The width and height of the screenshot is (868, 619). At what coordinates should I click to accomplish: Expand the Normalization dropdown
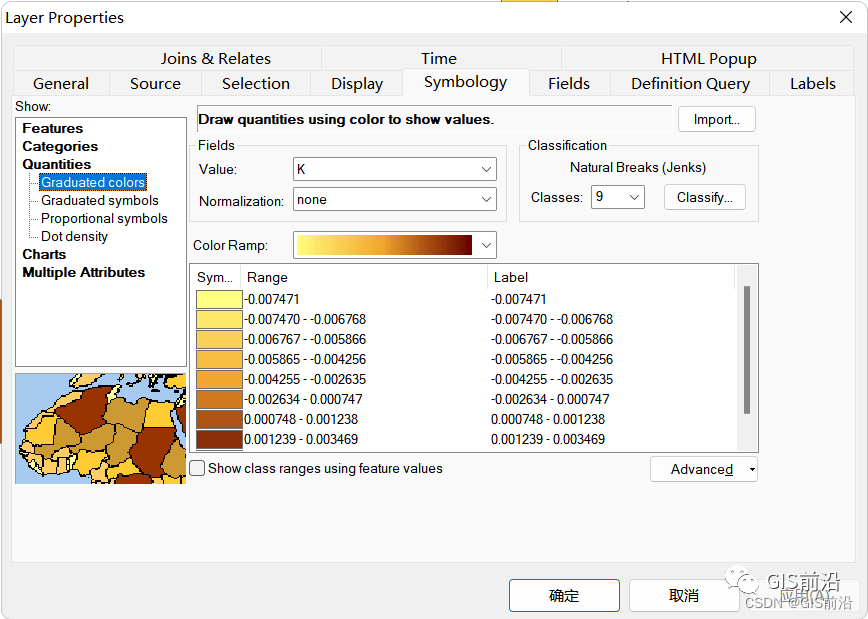click(x=486, y=199)
